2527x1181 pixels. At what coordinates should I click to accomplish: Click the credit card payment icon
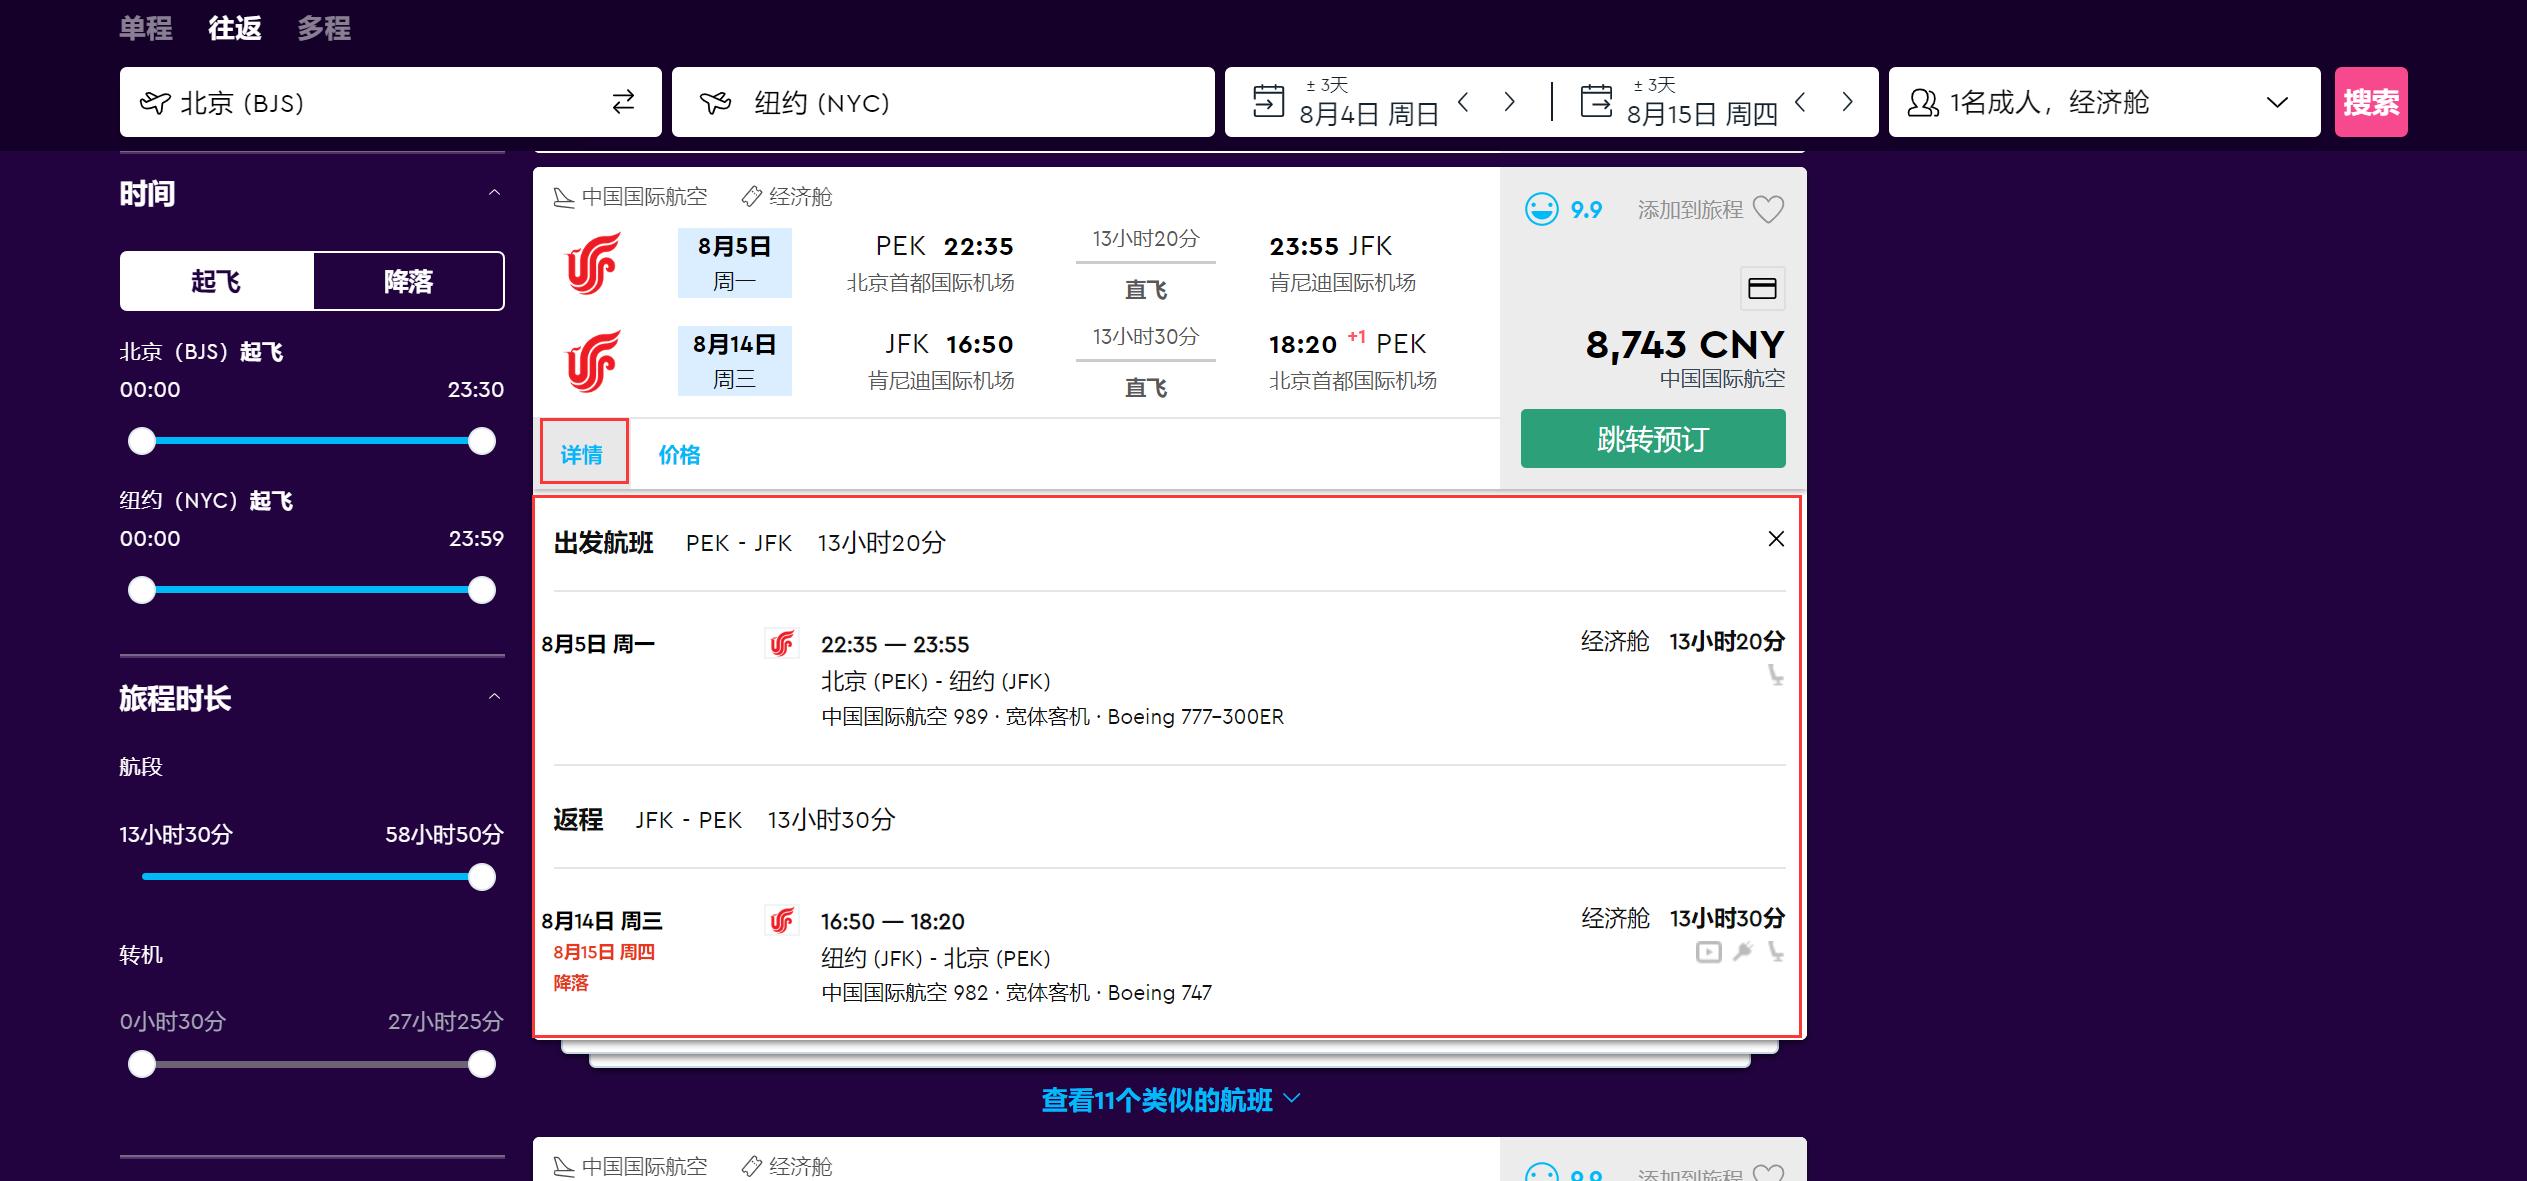coord(1763,288)
